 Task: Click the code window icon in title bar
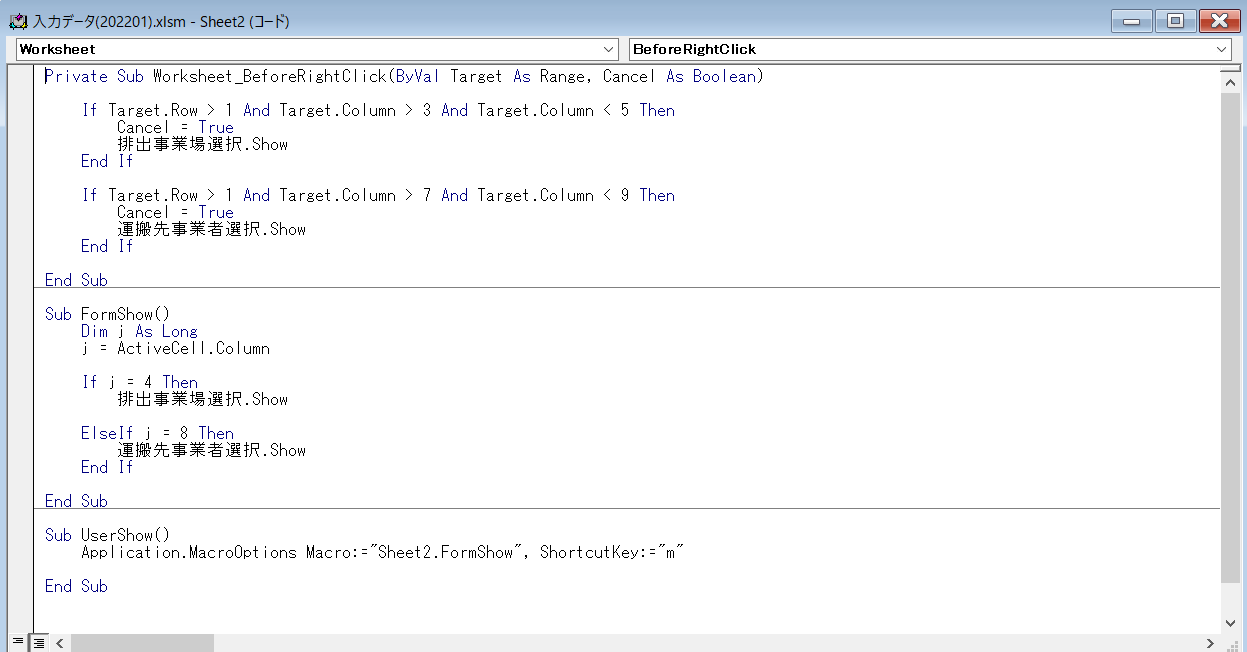[x=17, y=21]
